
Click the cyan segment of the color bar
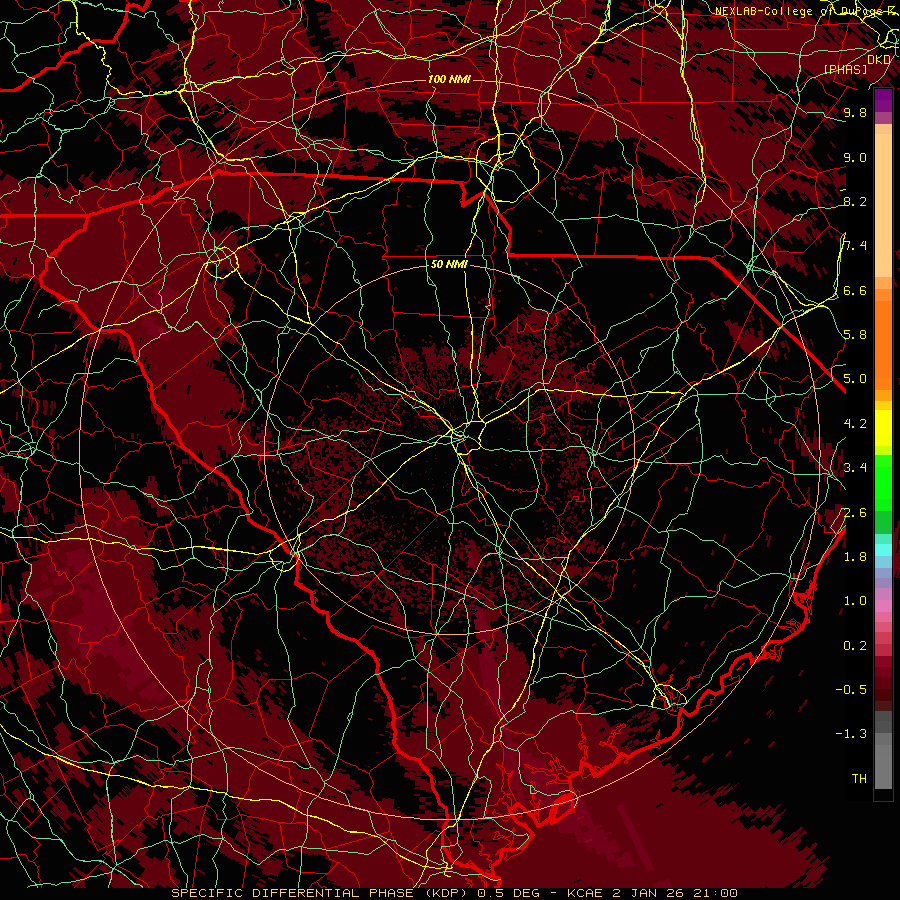click(x=883, y=550)
